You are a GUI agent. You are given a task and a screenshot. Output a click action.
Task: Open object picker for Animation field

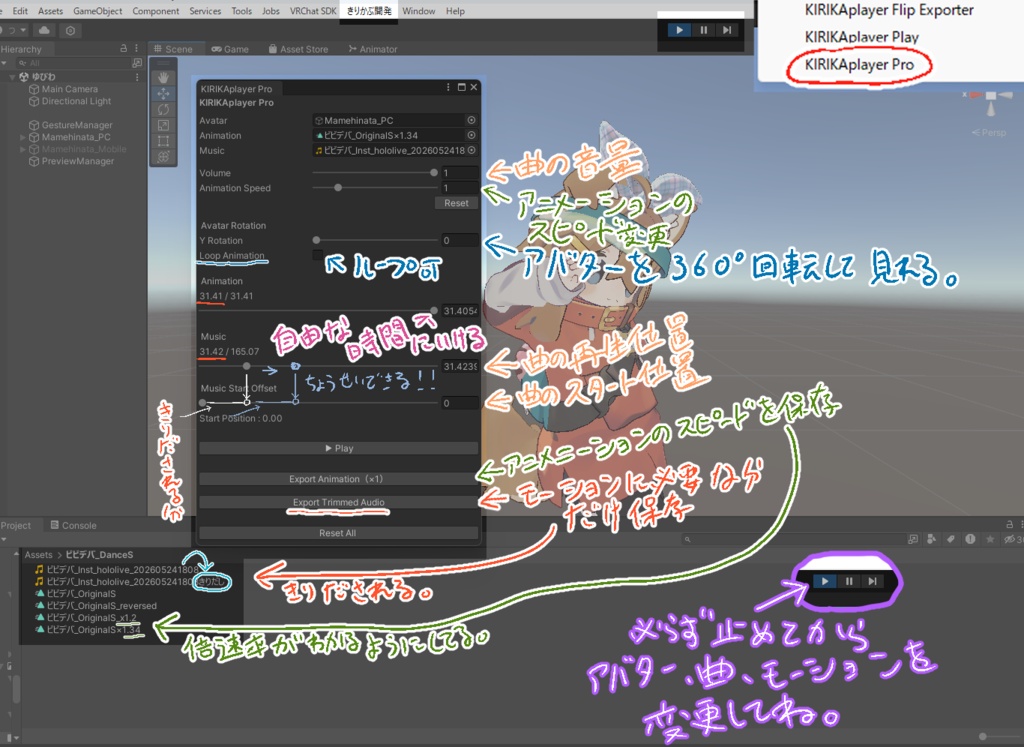[472, 135]
